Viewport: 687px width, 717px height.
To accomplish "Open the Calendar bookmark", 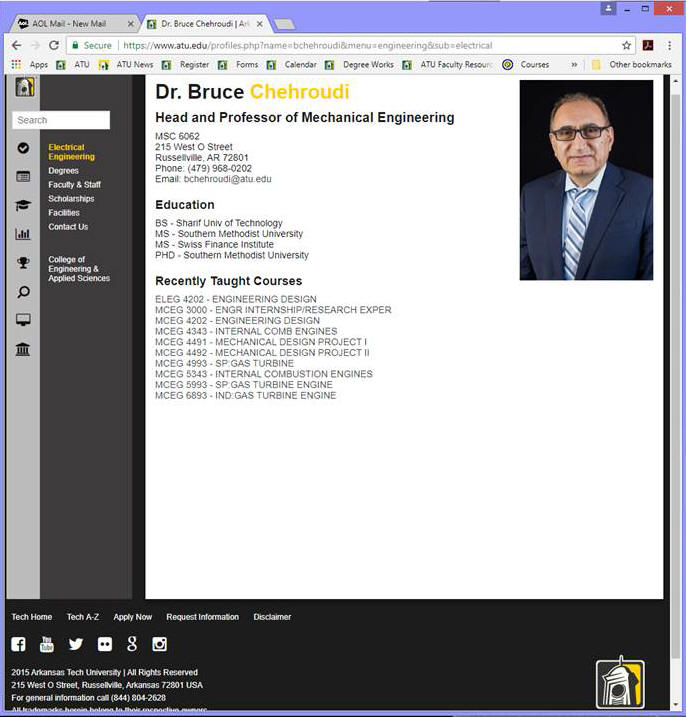I will [292, 65].
